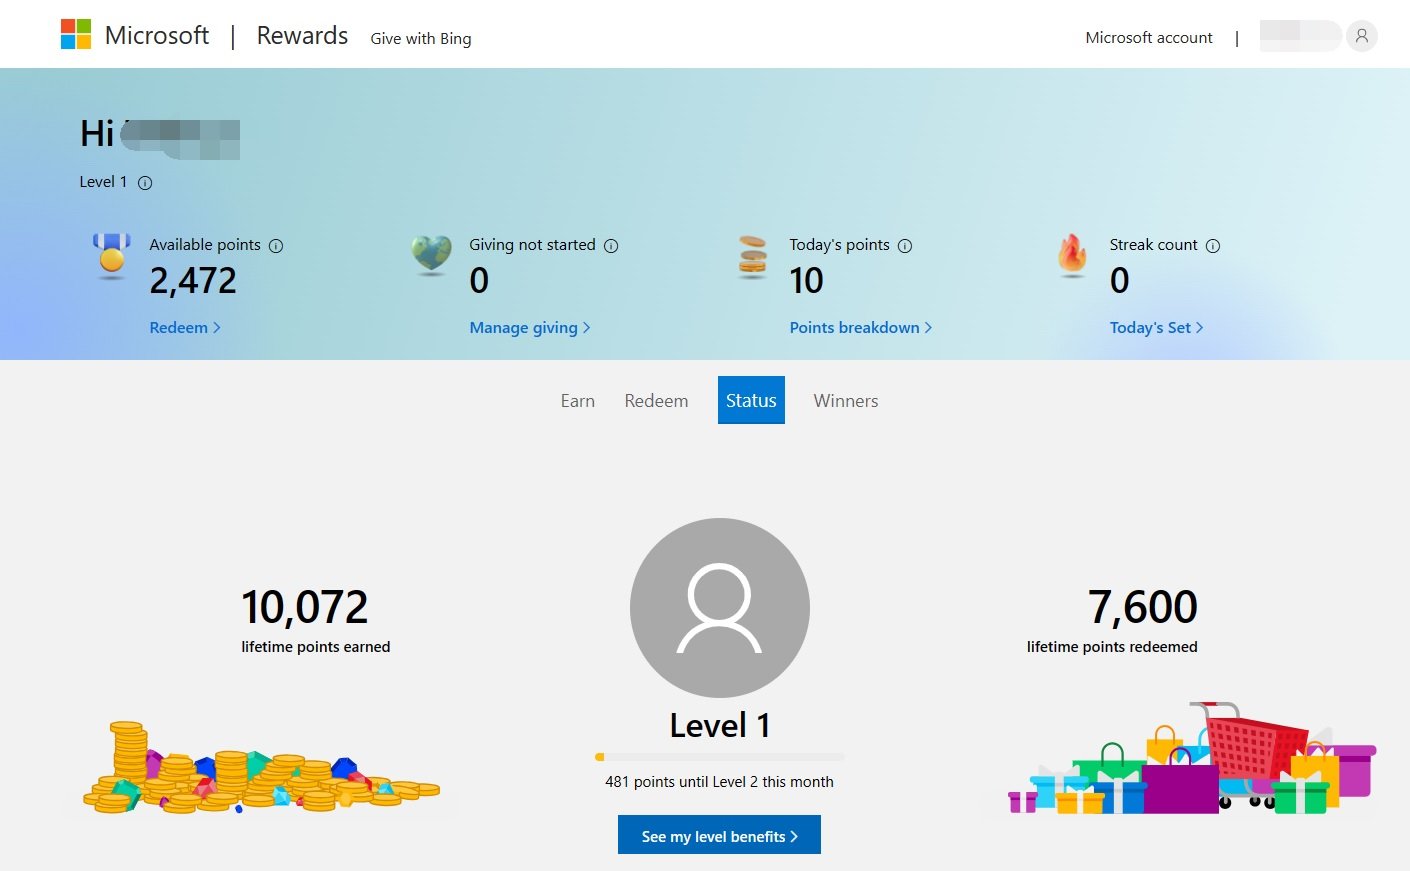Open the Manage giving link
1410x871 pixels.
coord(530,328)
